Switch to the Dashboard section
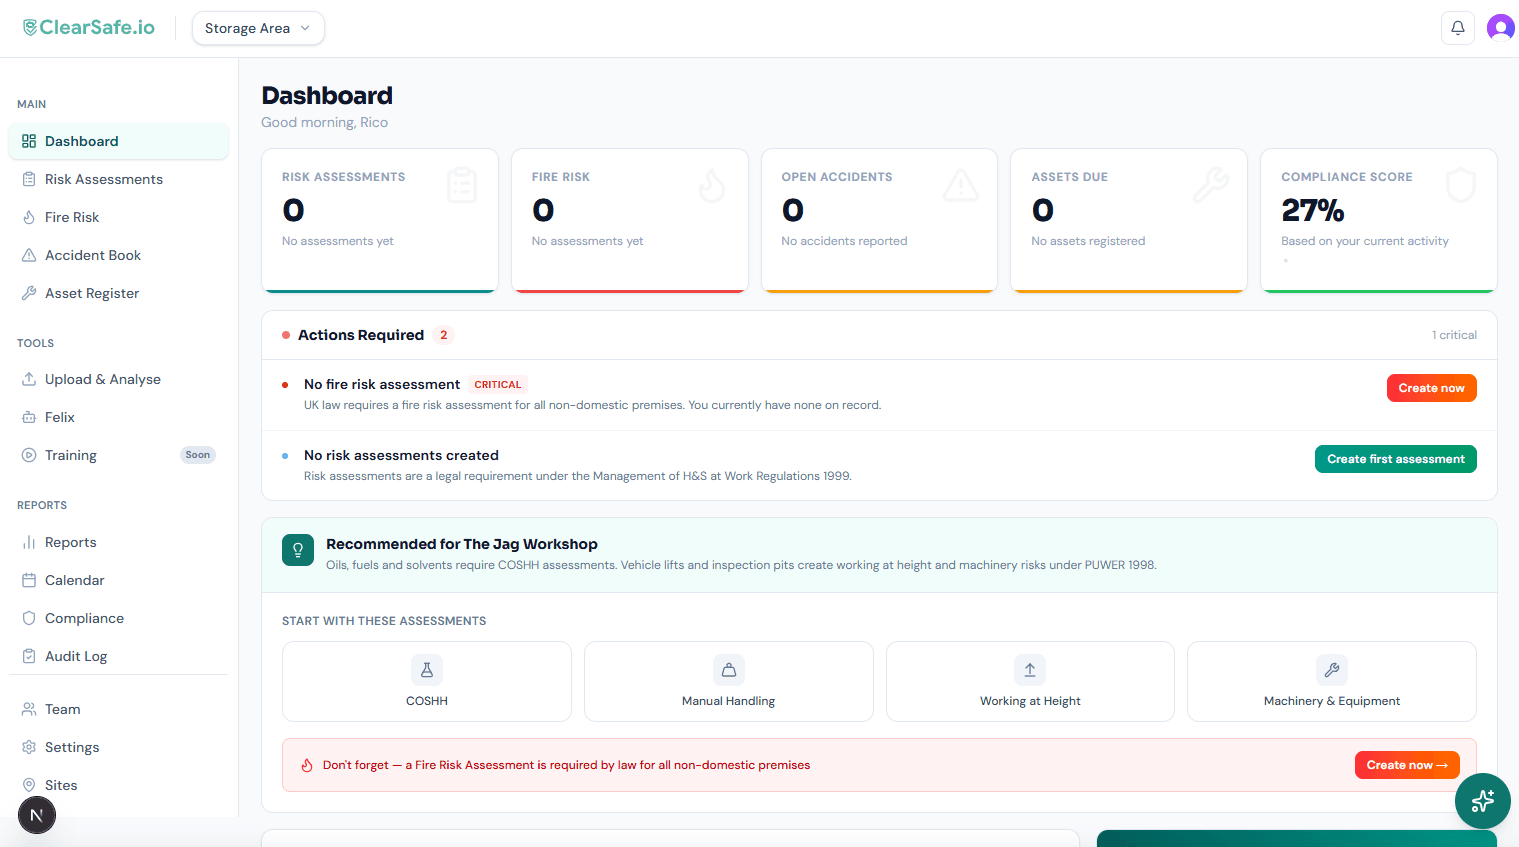 (x=82, y=141)
